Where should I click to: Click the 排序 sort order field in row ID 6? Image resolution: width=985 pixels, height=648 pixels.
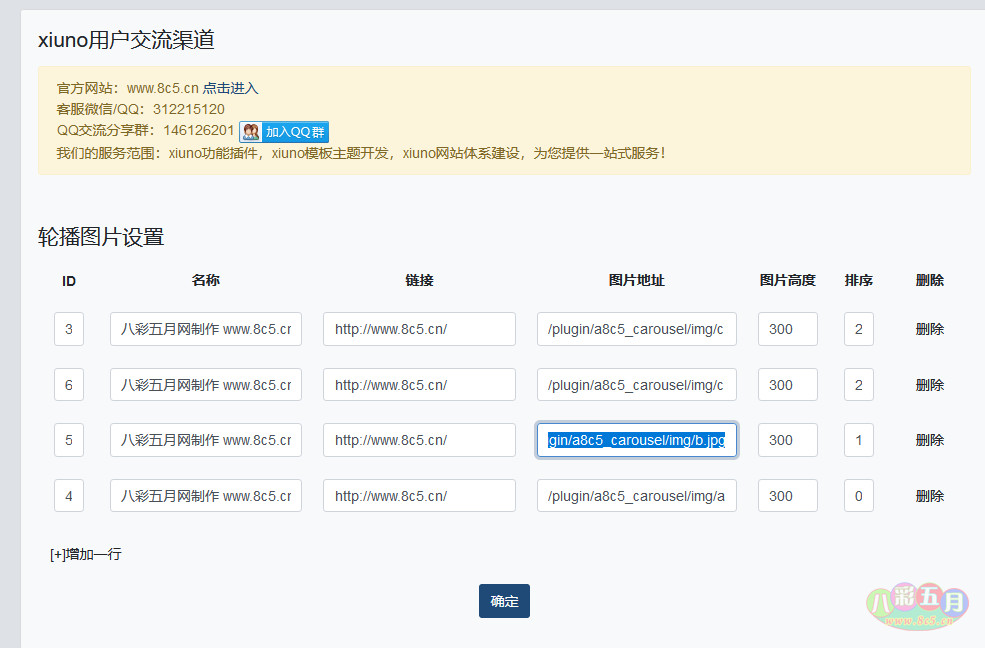click(x=859, y=385)
